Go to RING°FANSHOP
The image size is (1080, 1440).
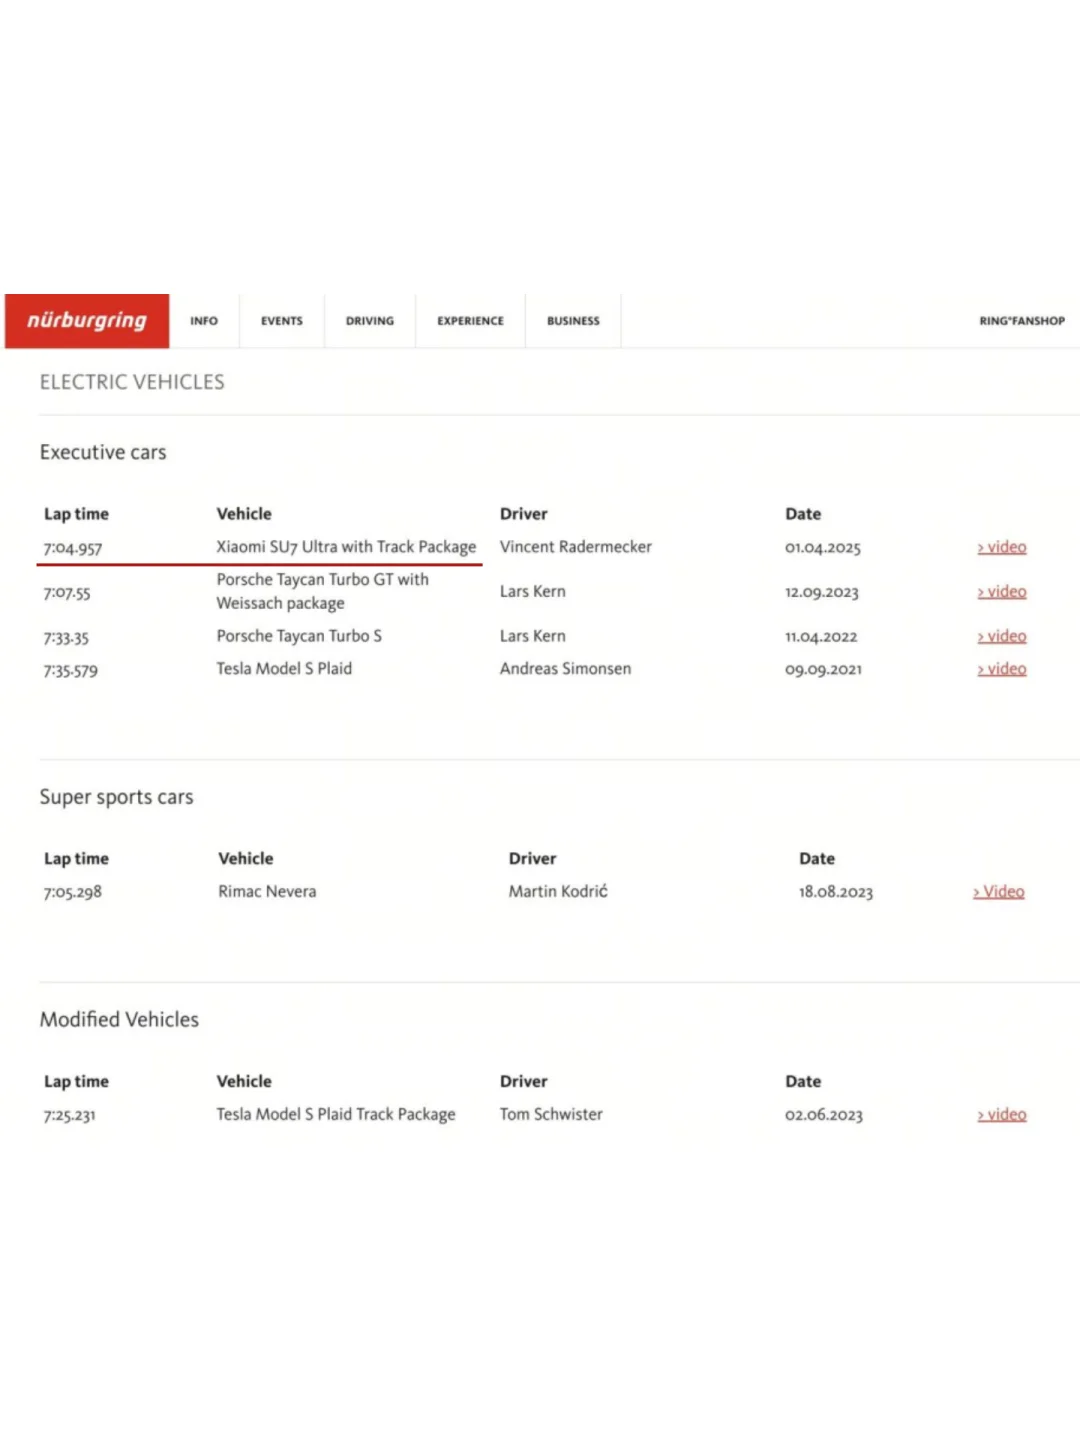(1022, 321)
